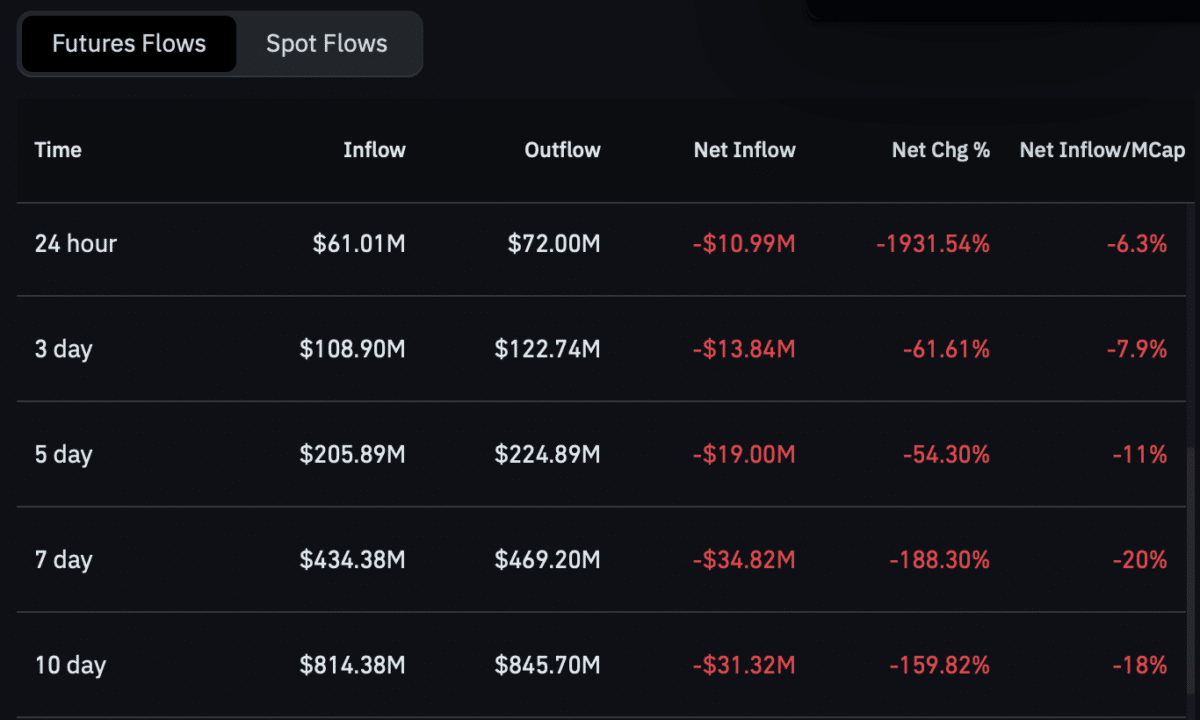1200x720 pixels.
Task: Select the 24 hour row label
Action: 76,243
